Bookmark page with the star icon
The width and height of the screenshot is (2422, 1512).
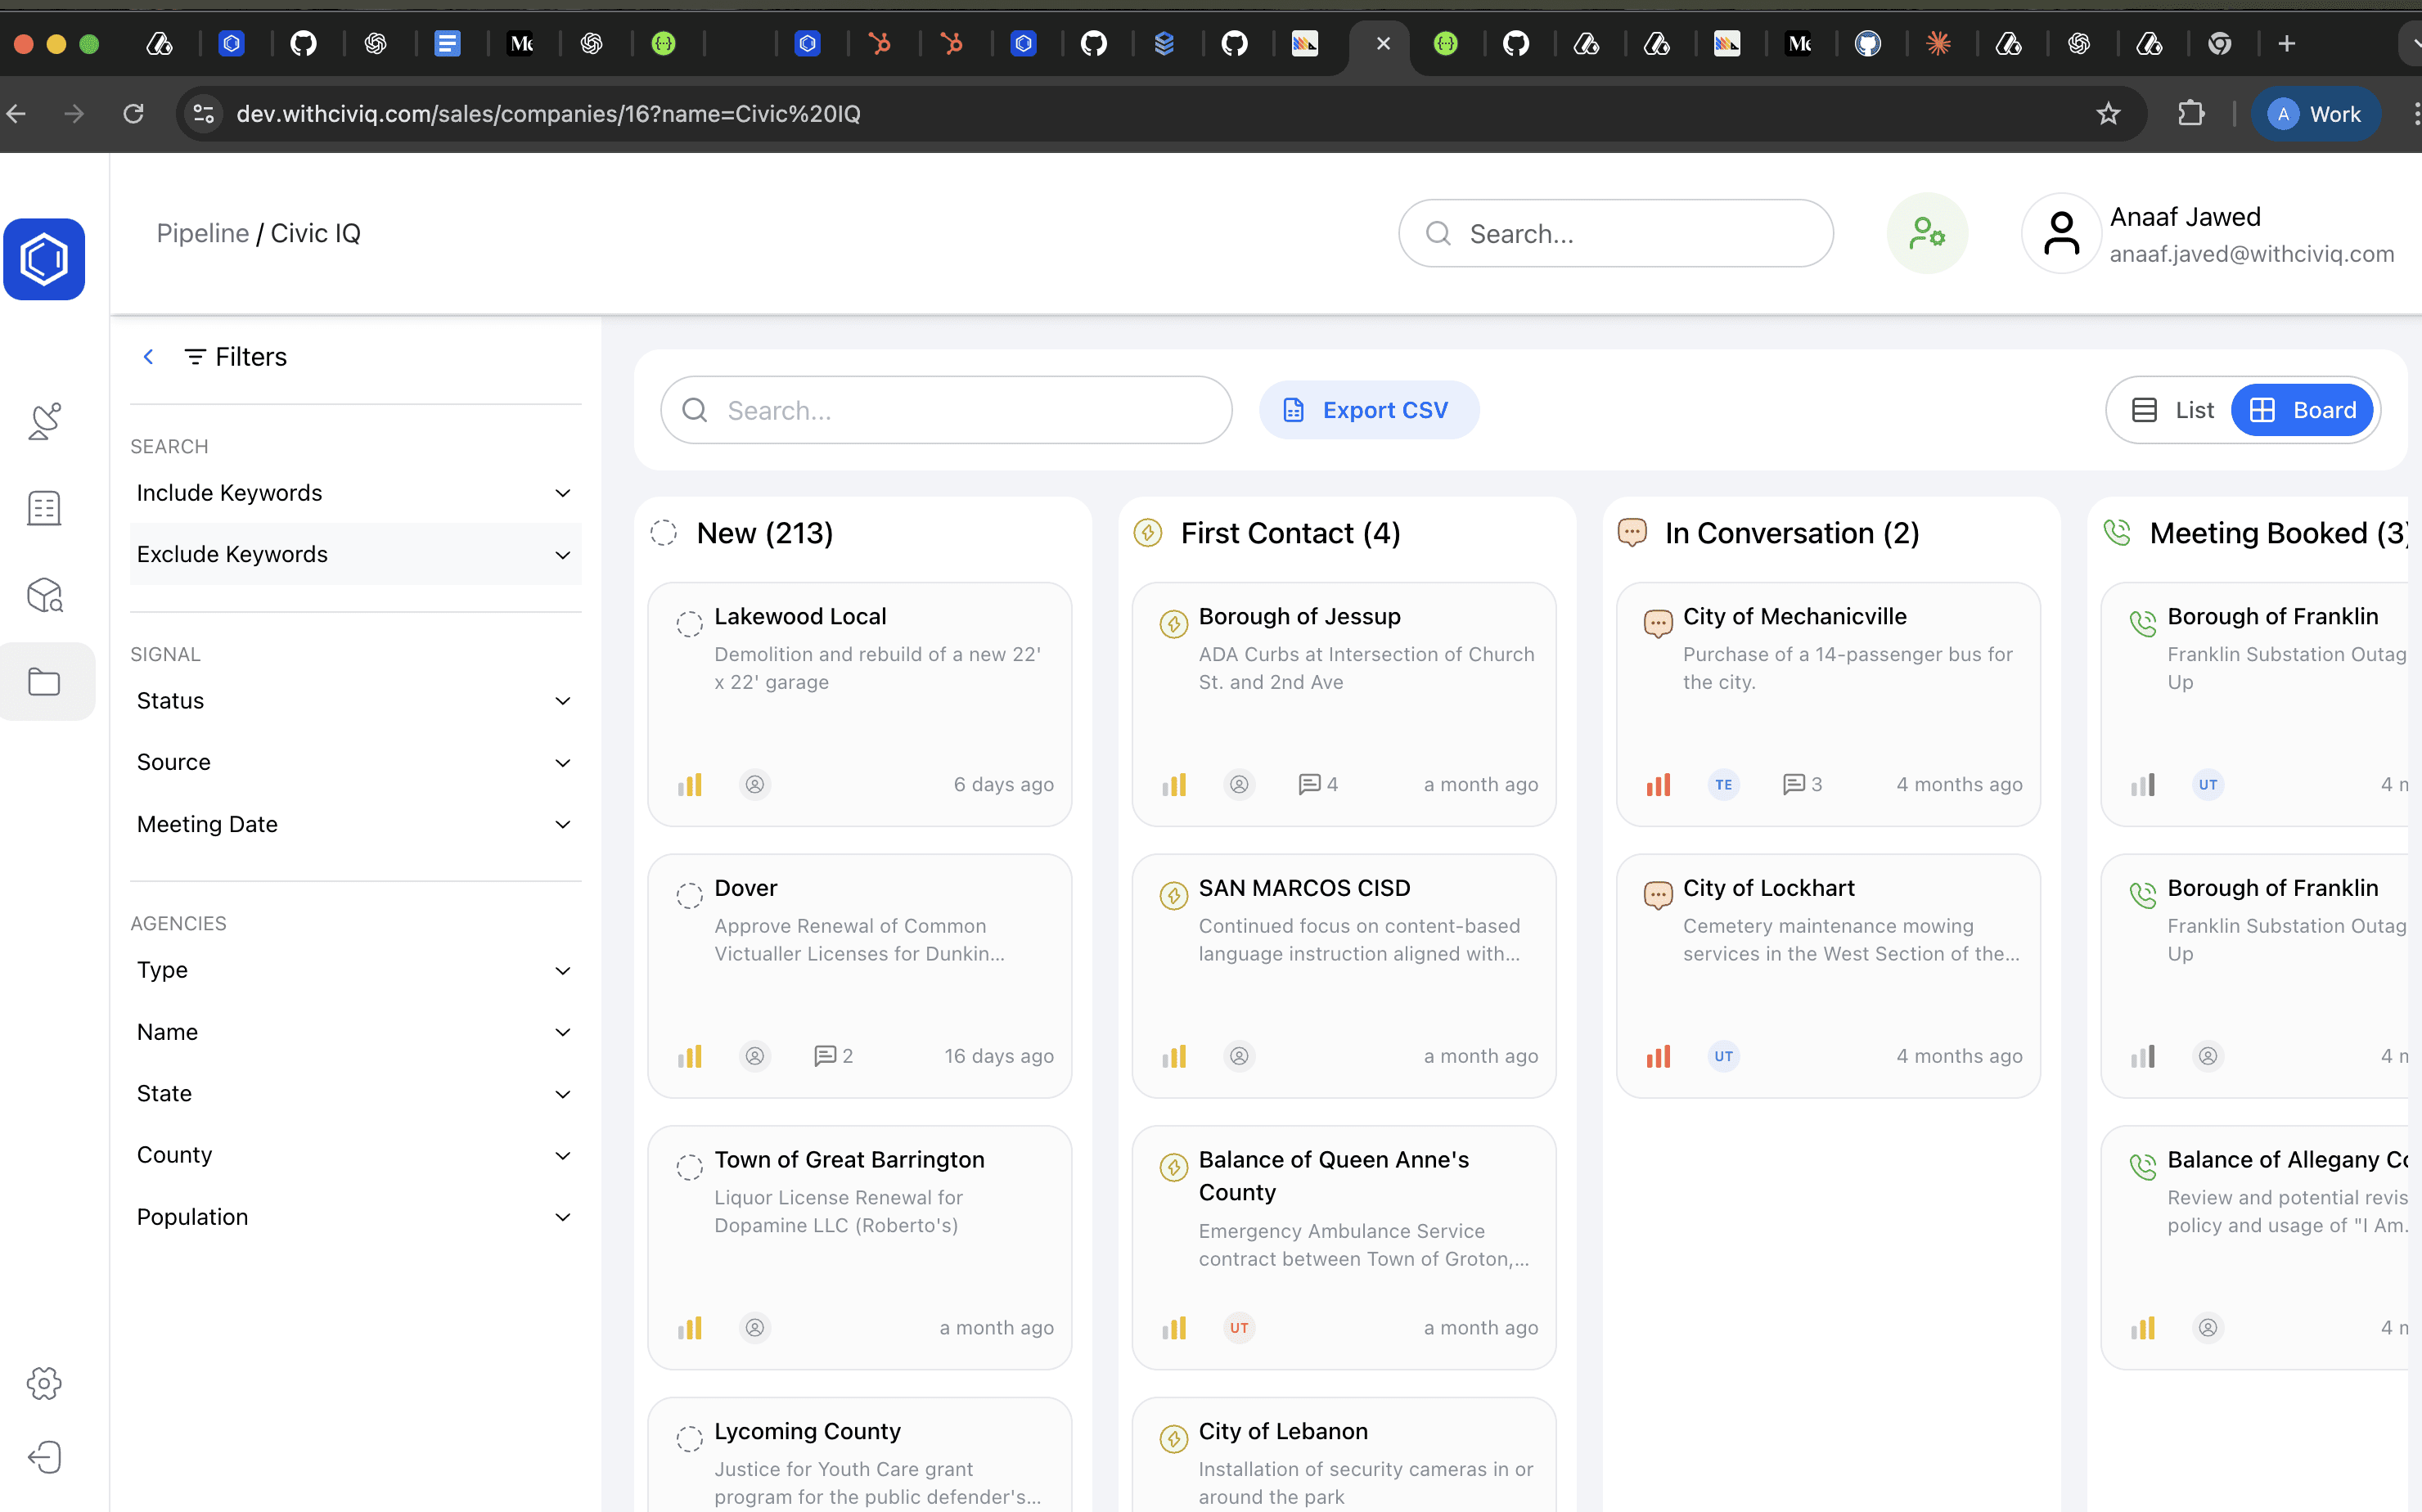pos(2108,114)
